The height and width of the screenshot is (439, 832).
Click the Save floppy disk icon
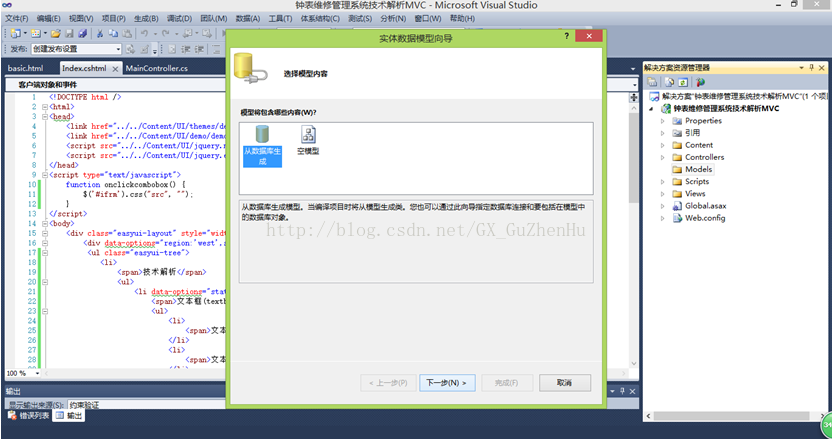click(70, 33)
